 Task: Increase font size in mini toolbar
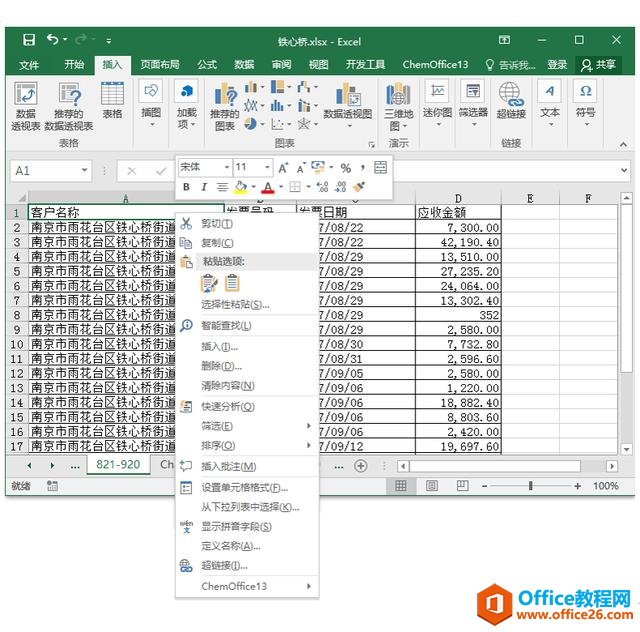(283, 168)
